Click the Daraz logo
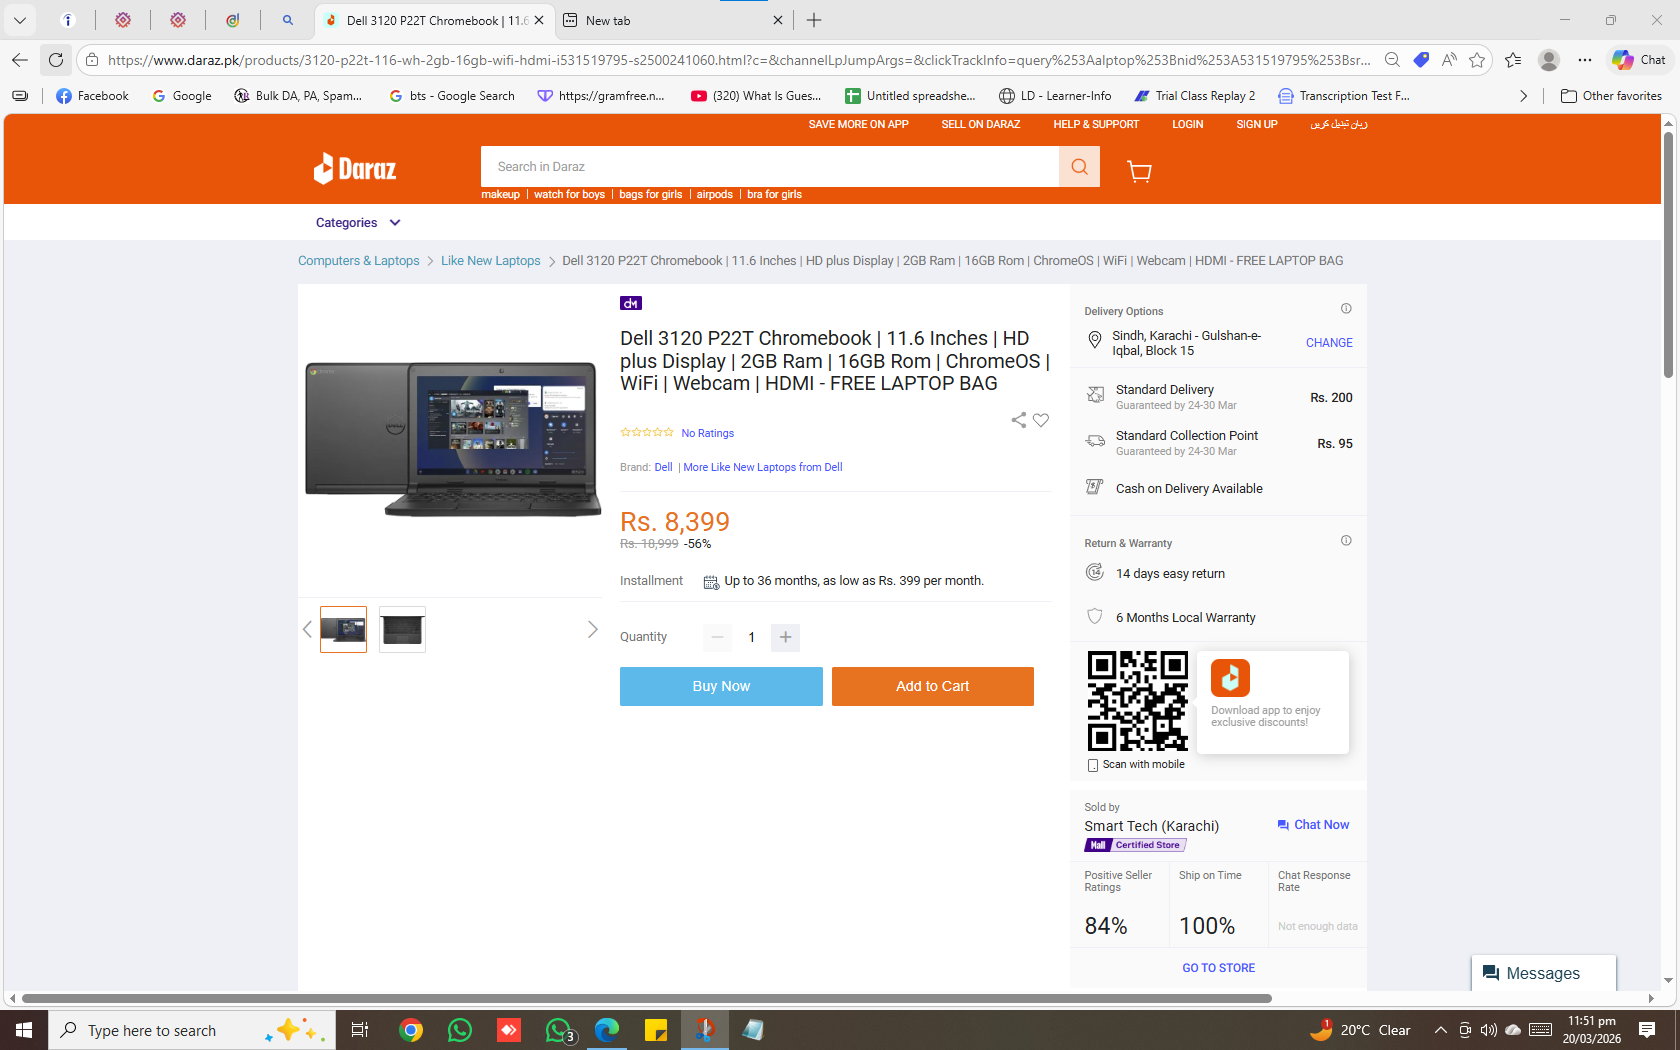1680x1050 pixels. [x=355, y=168]
